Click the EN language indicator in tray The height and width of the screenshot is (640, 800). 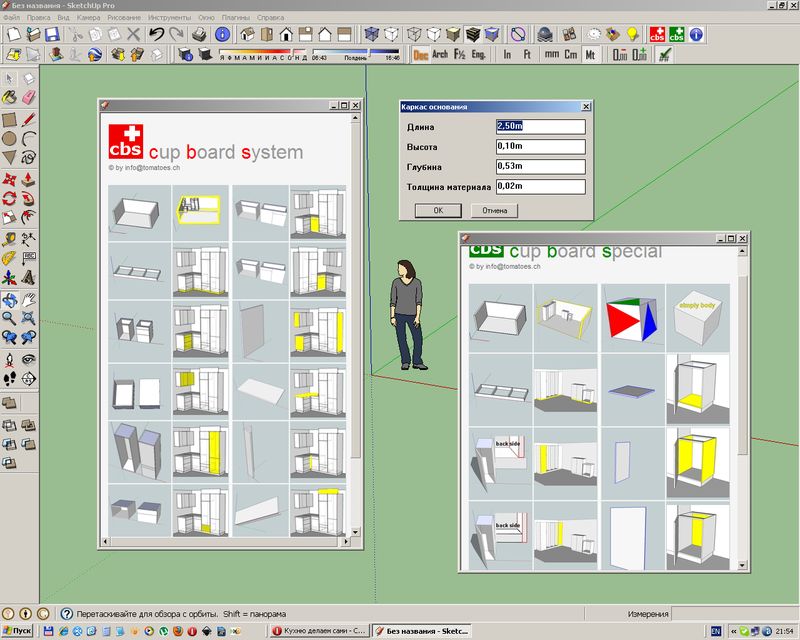[716, 631]
